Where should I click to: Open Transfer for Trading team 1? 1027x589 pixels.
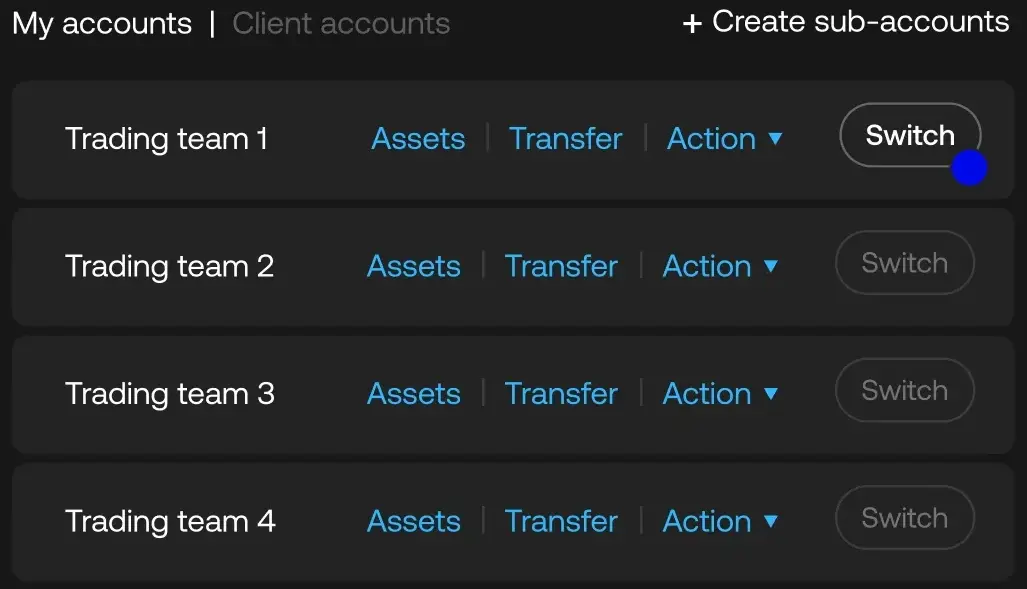565,139
